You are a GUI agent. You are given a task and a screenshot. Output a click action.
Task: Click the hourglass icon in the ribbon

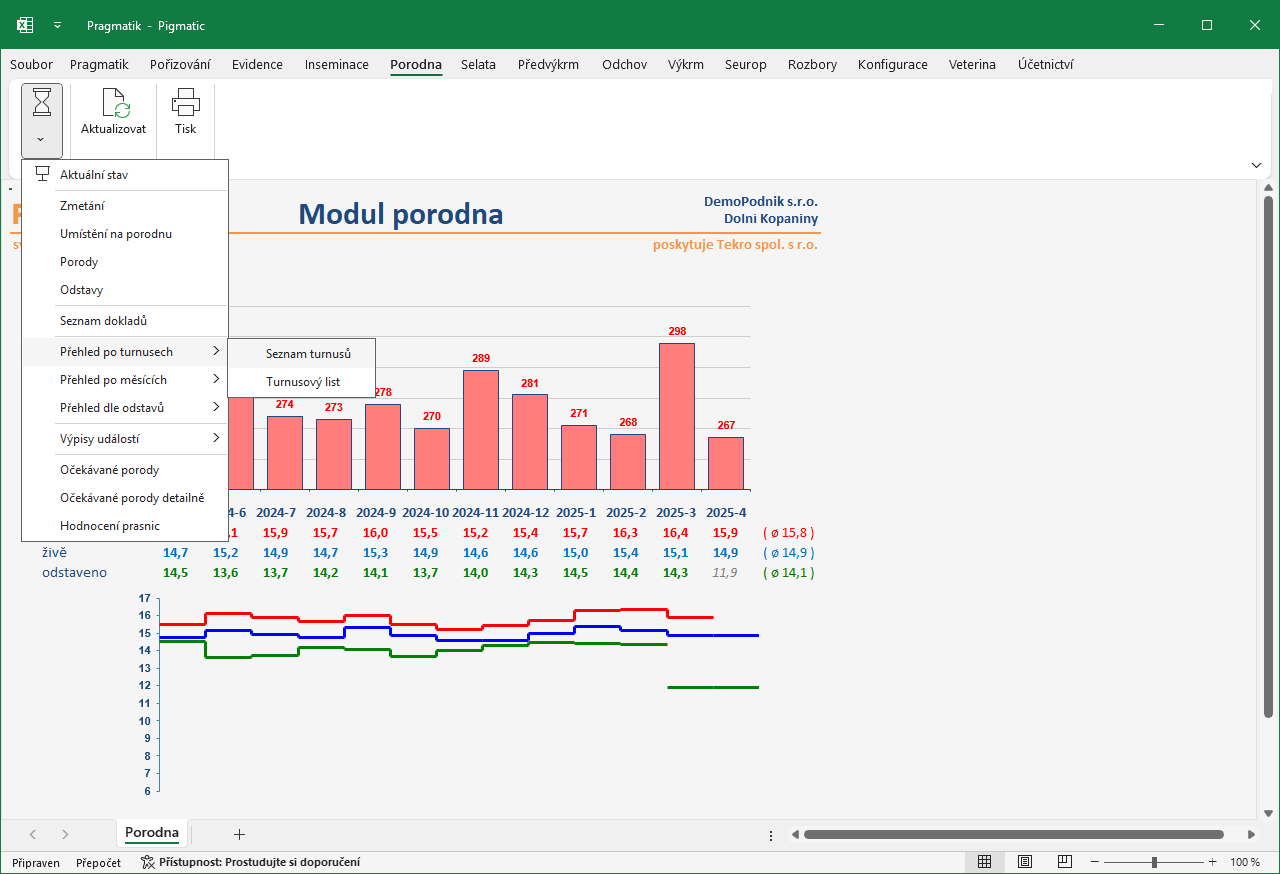41,103
